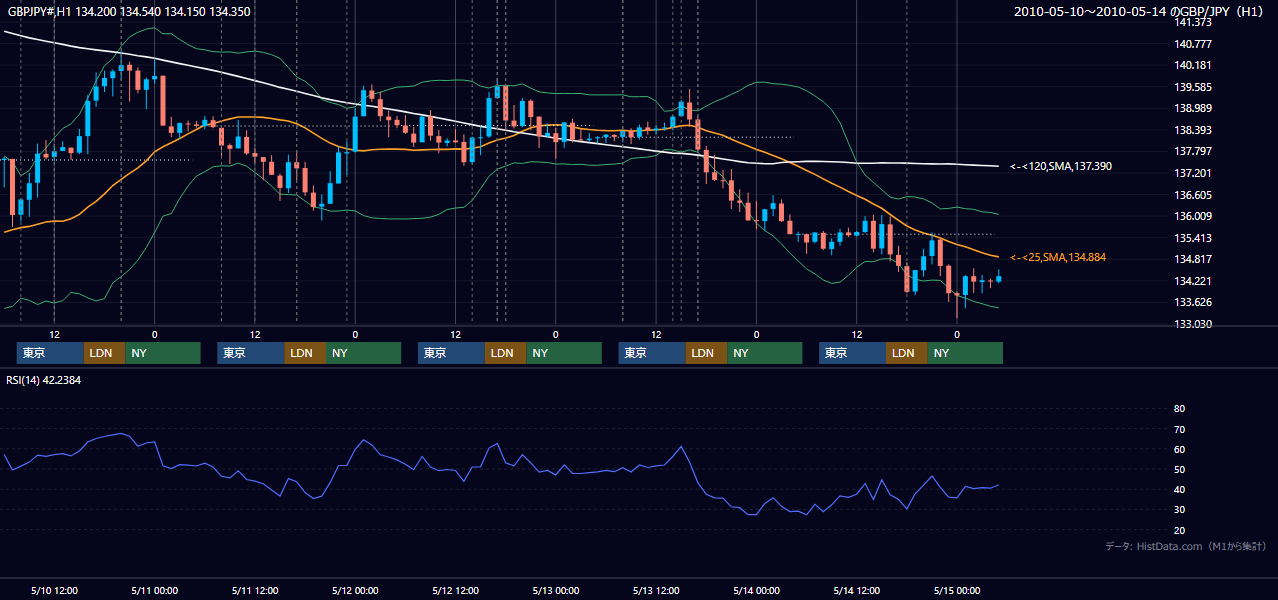
Task: Click the orange 25,SMA,134.884 indicator label
Action: click(1057, 257)
